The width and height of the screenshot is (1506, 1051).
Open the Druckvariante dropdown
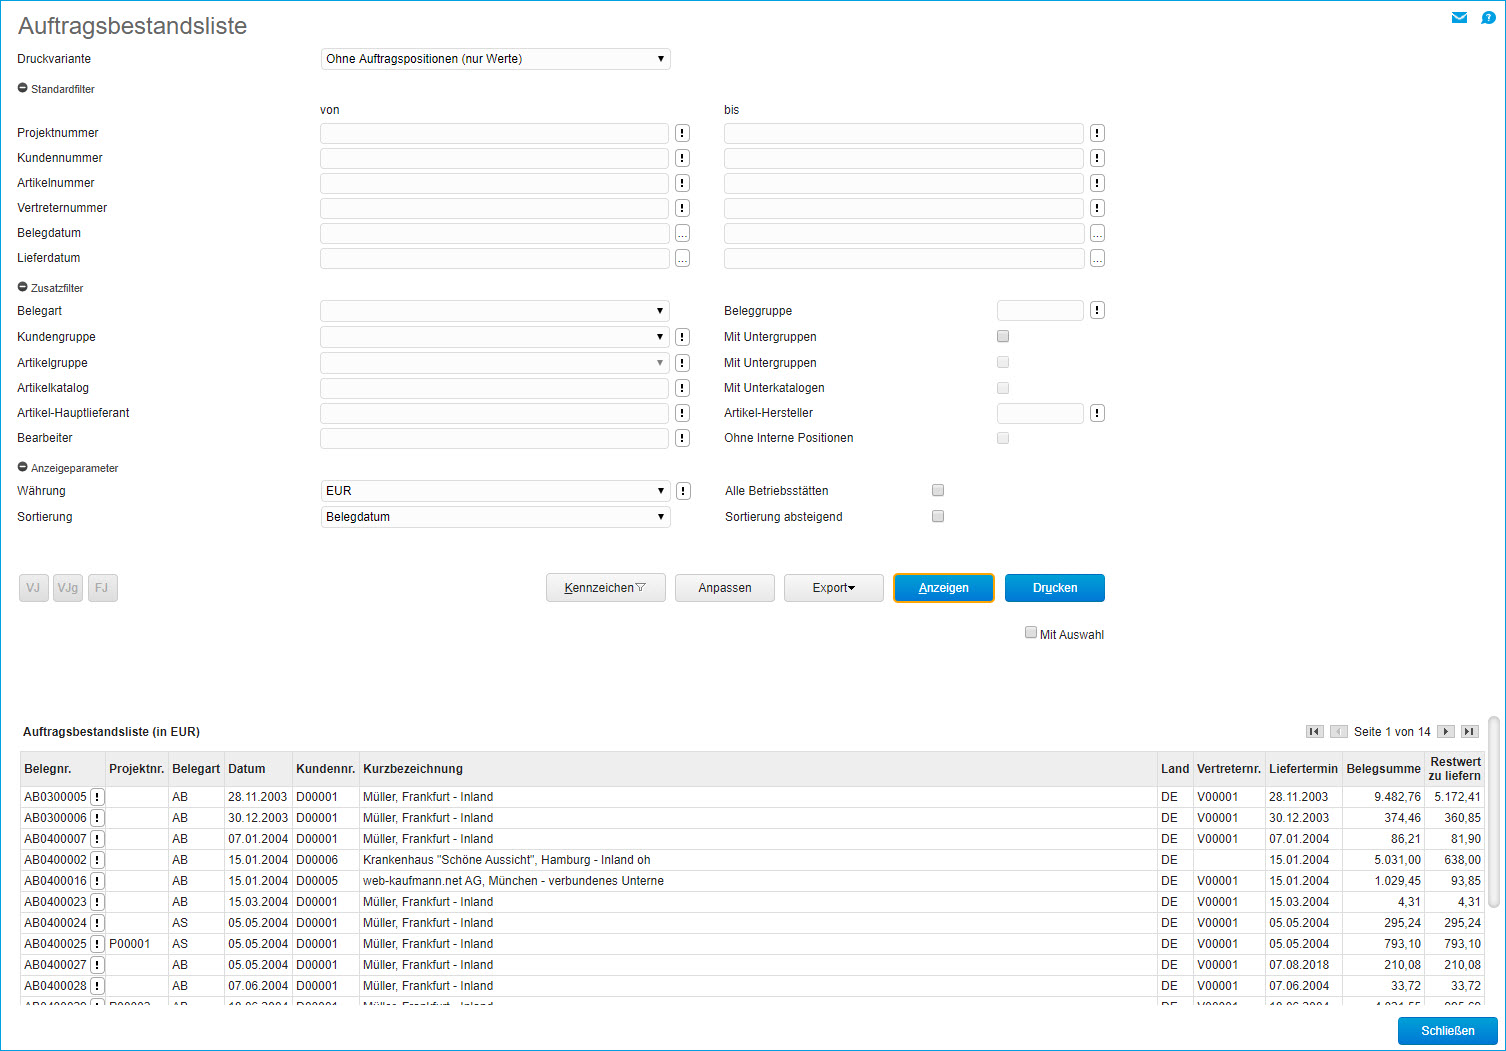(x=495, y=59)
